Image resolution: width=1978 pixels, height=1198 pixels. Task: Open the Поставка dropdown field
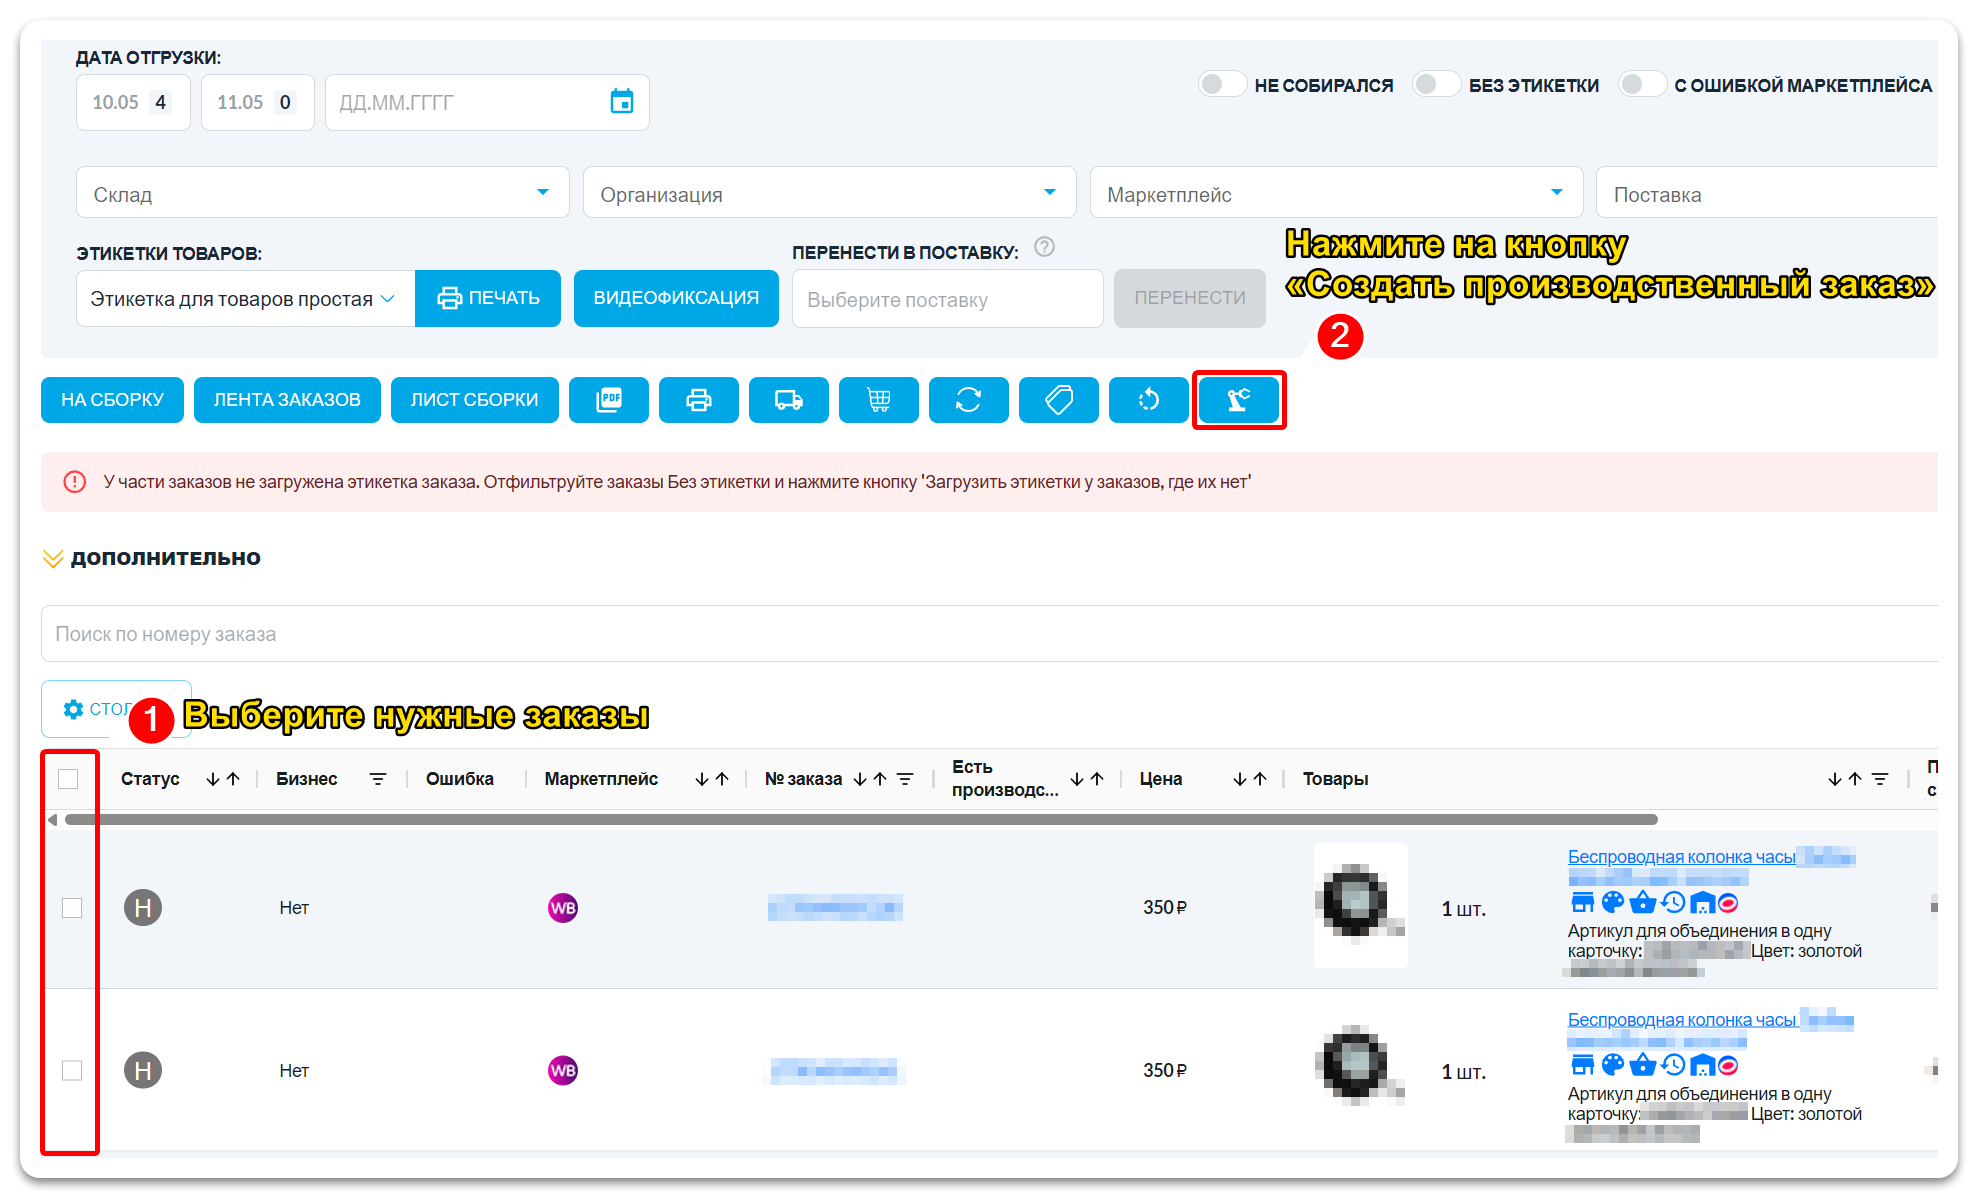point(1767,193)
